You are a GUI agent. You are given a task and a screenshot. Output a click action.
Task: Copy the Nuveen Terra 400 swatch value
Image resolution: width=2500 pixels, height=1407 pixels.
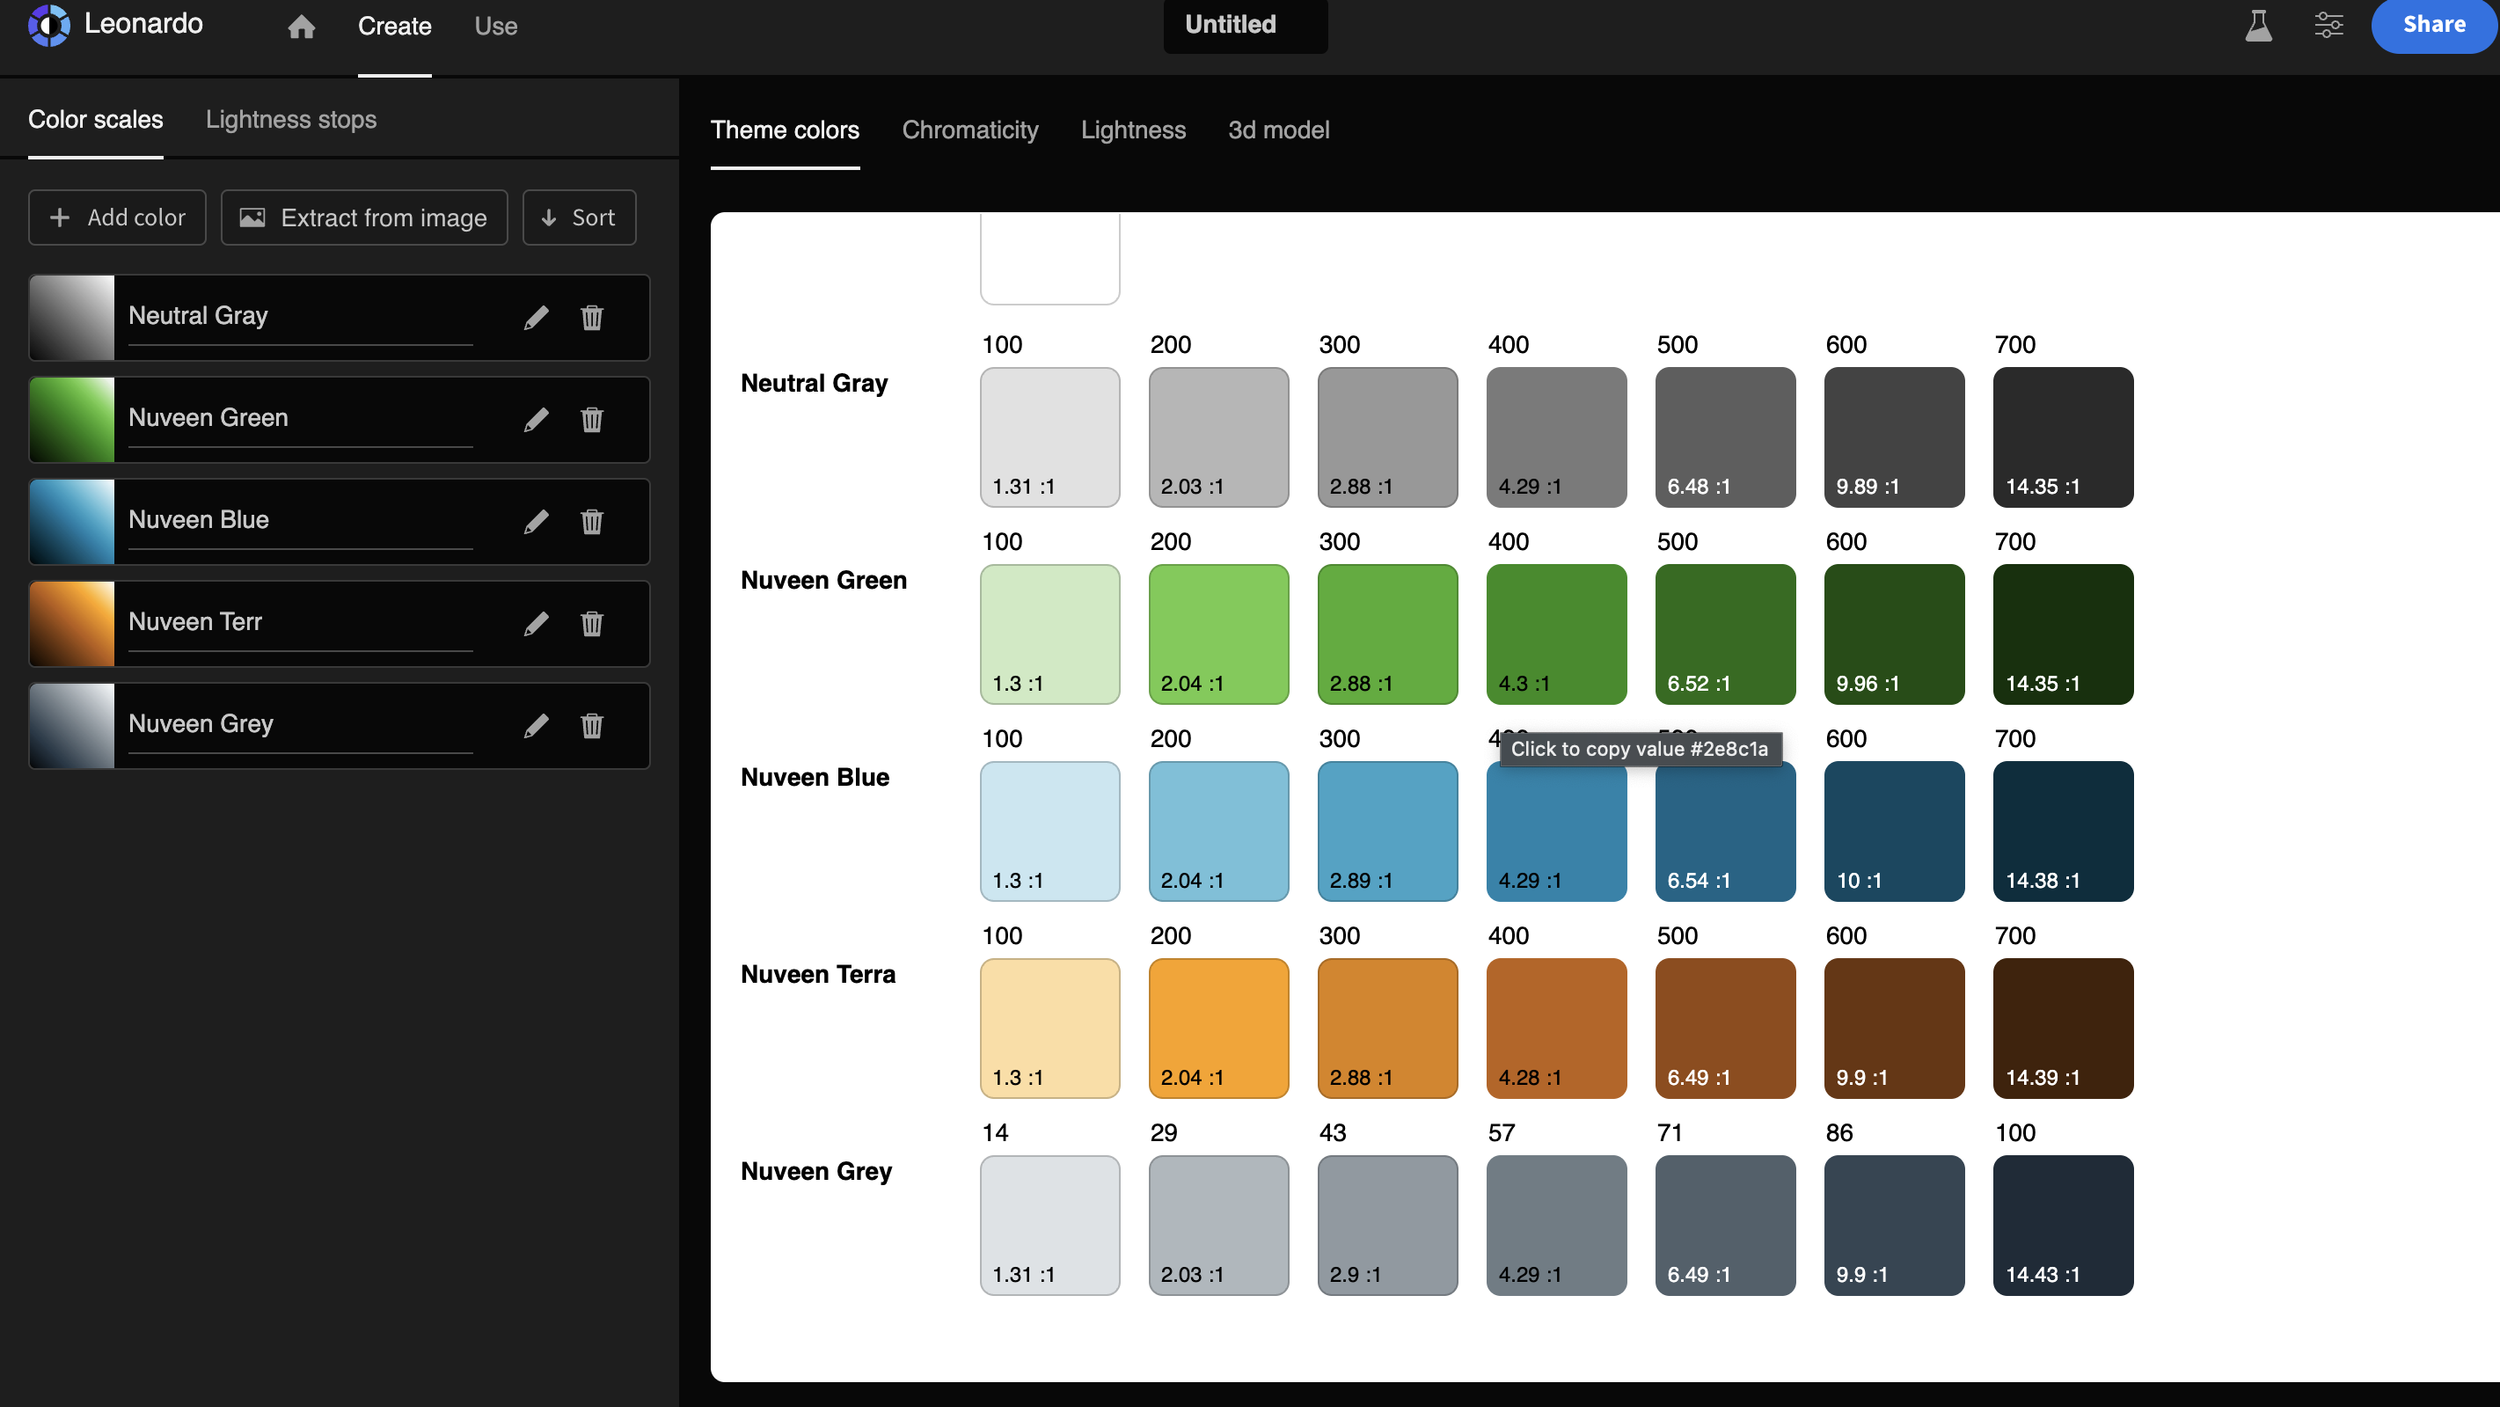click(x=1556, y=1028)
